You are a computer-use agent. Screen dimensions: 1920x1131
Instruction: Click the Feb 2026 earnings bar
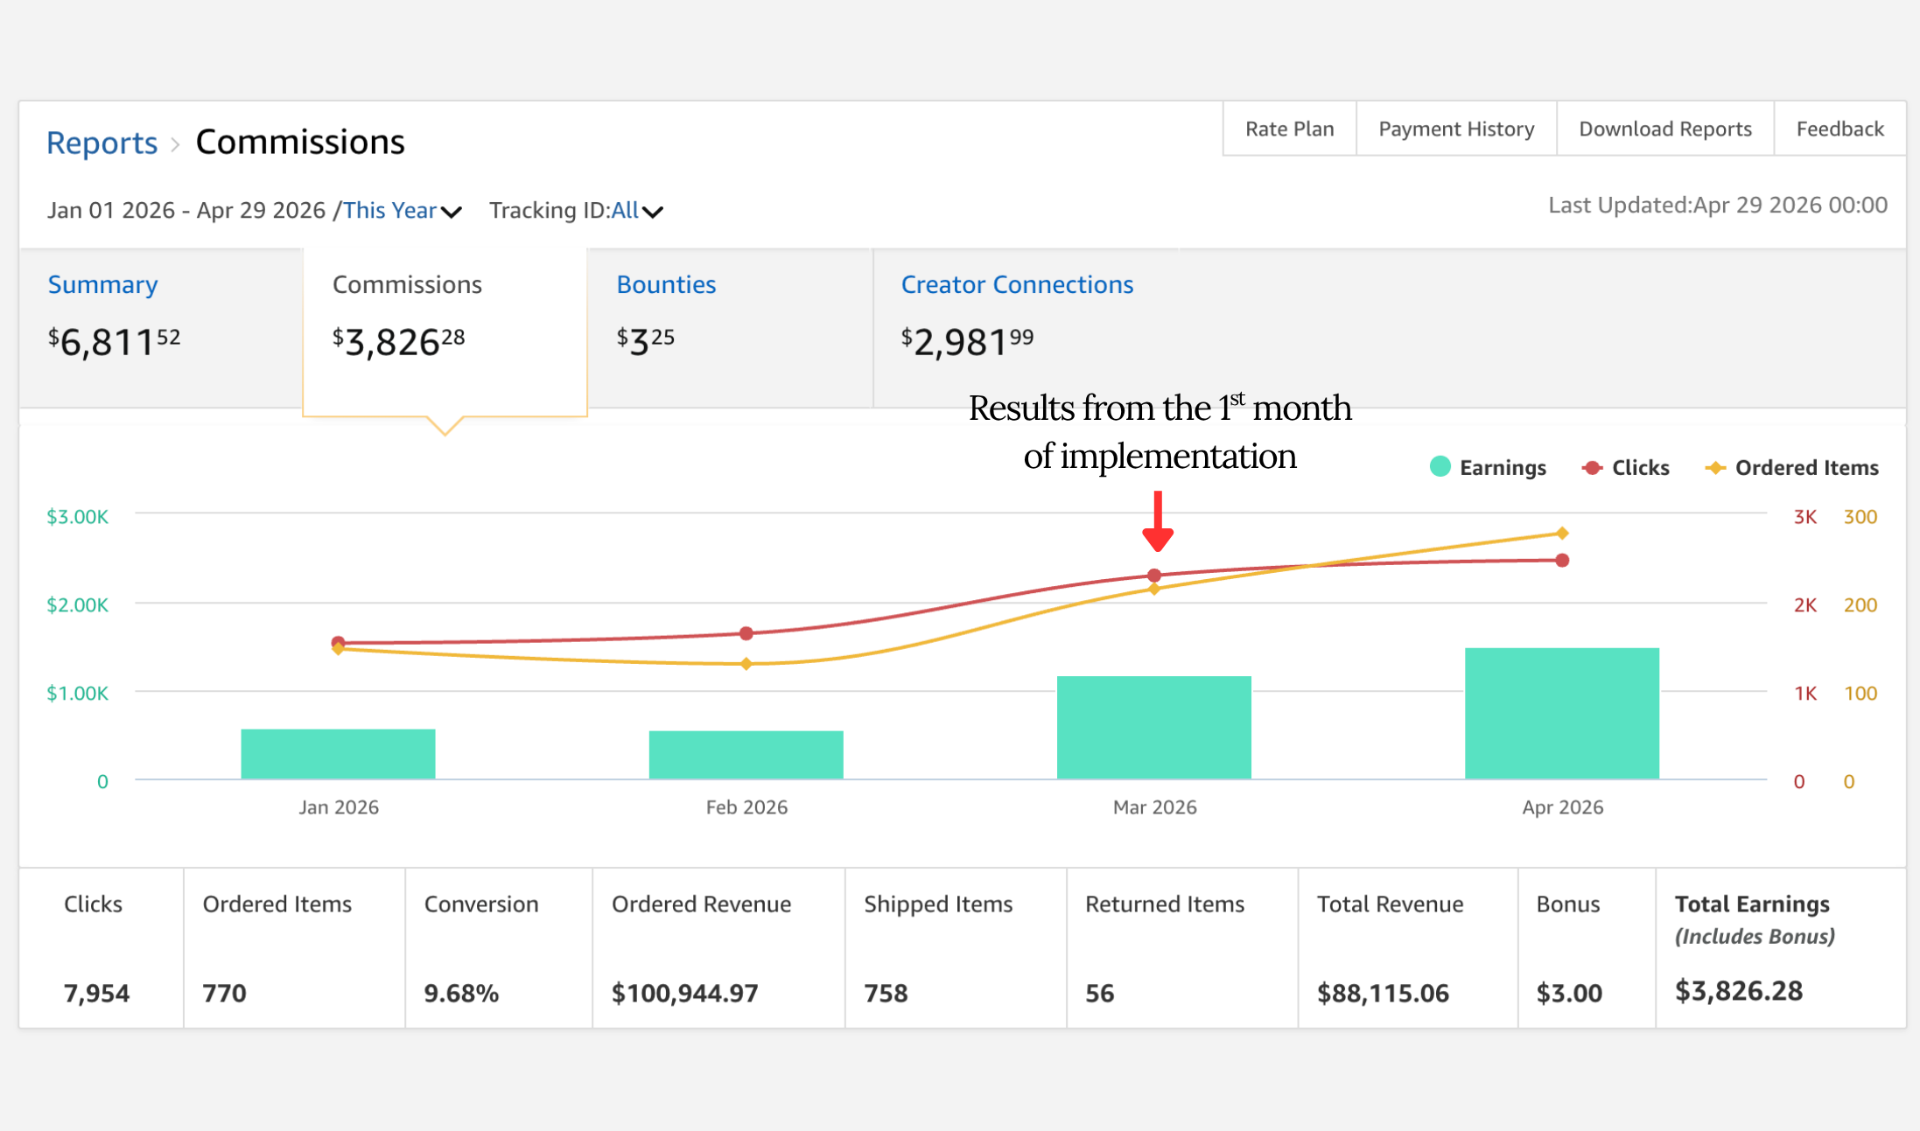[x=746, y=755]
